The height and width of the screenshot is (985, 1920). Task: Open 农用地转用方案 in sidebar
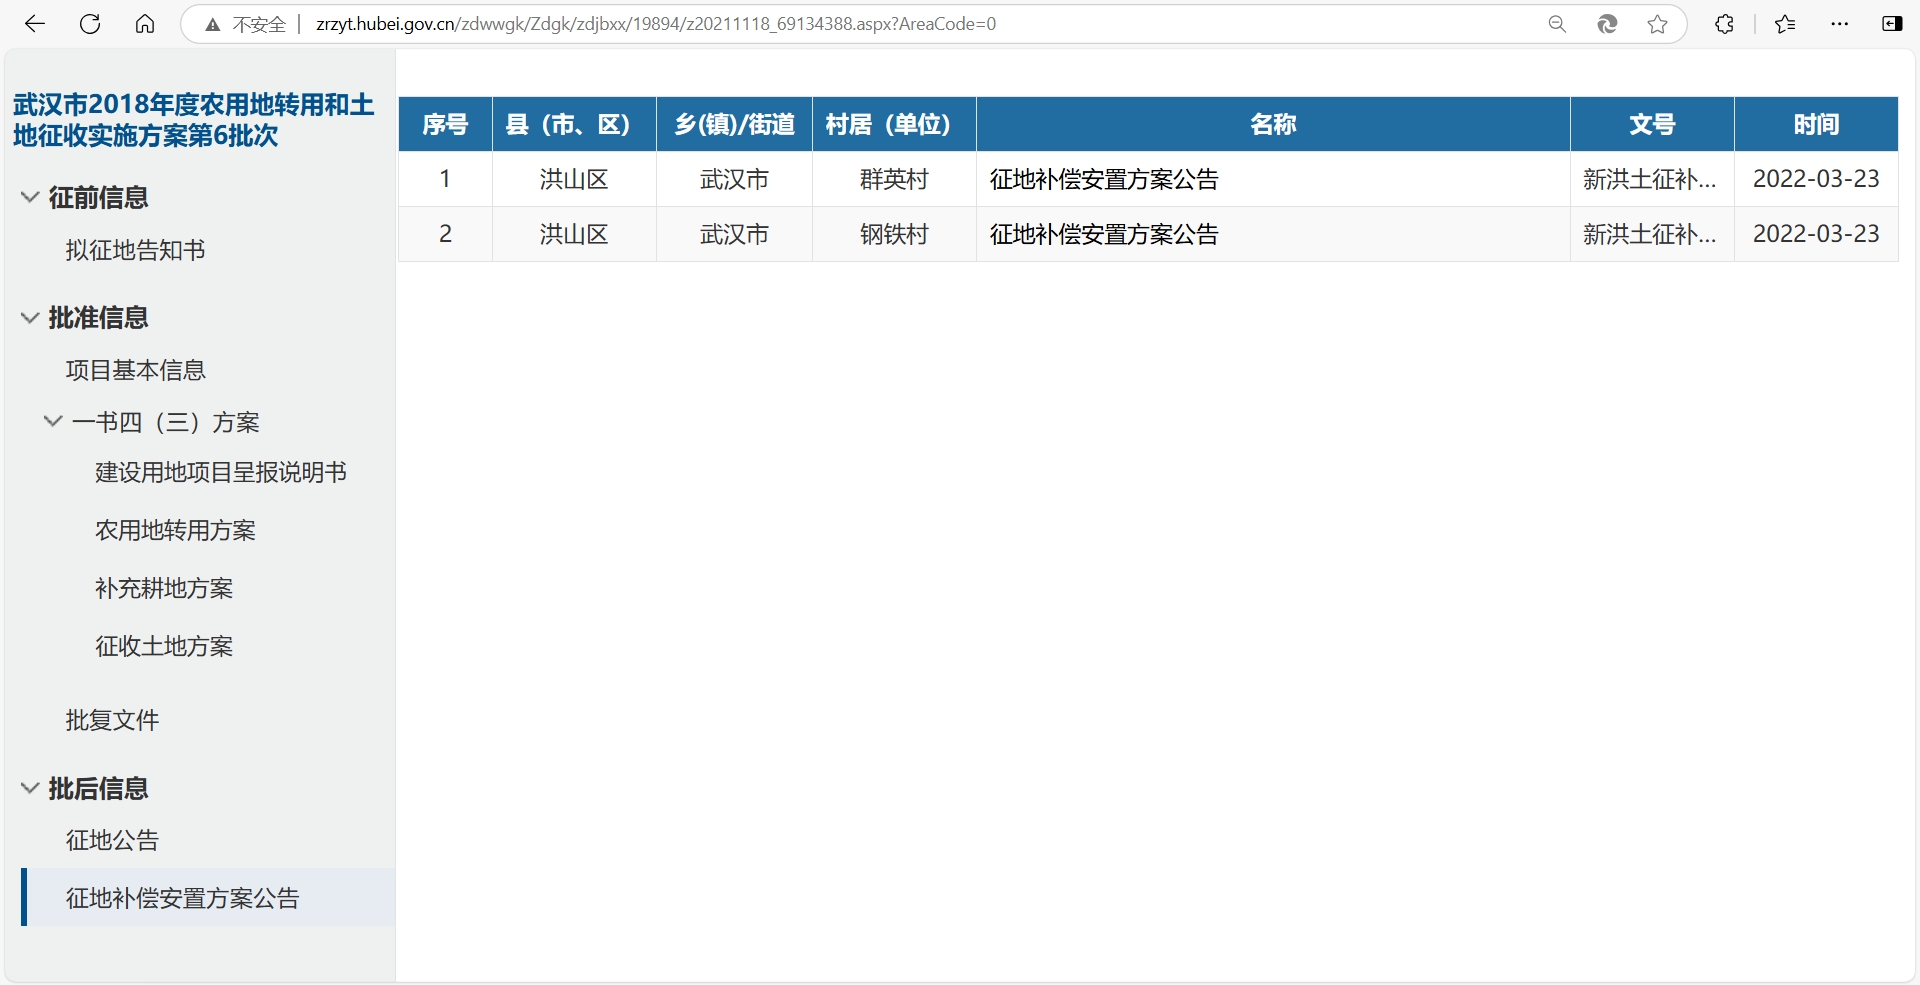175,530
